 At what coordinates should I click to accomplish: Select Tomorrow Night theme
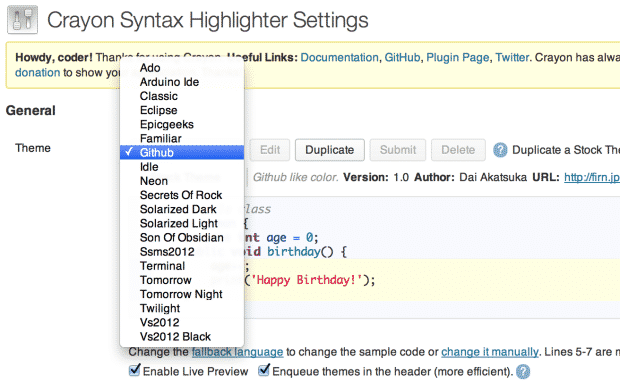point(182,294)
